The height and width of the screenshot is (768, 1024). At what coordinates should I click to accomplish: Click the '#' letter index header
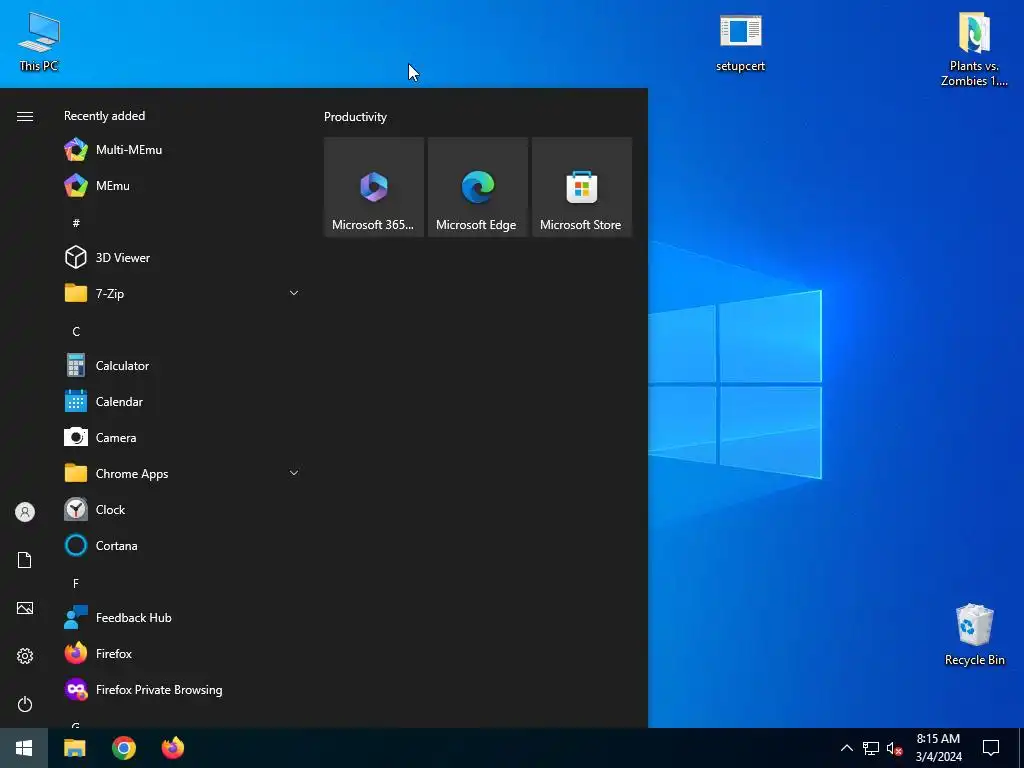click(x=76, y=223)
